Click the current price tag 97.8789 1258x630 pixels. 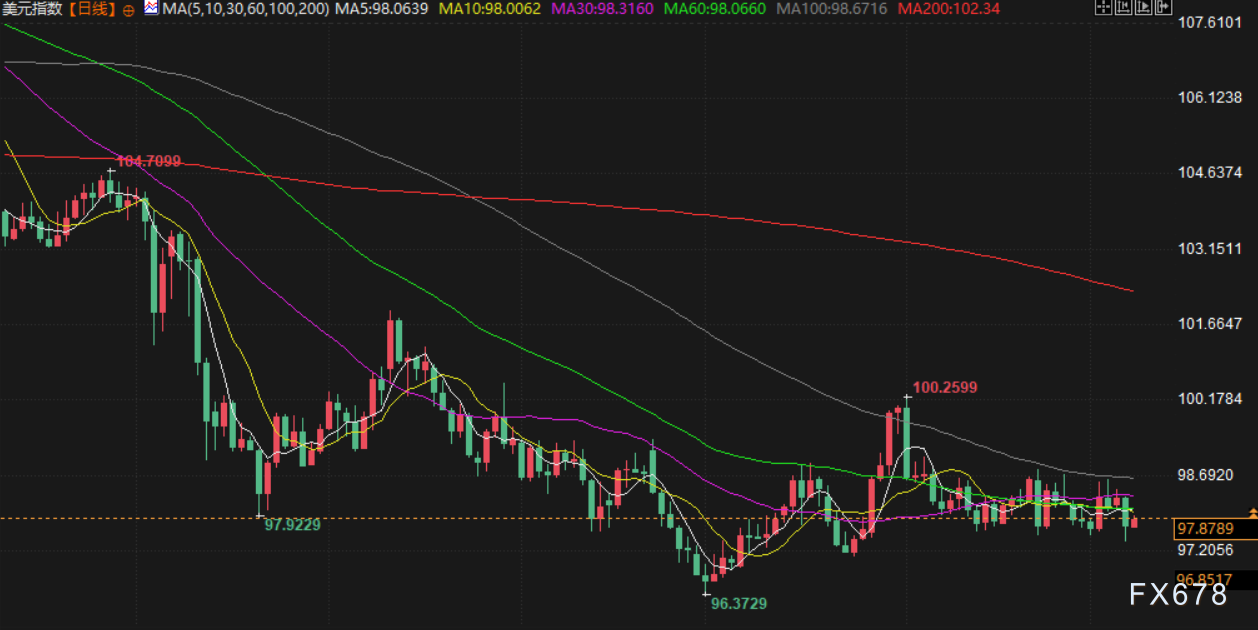click(1204, 527)
